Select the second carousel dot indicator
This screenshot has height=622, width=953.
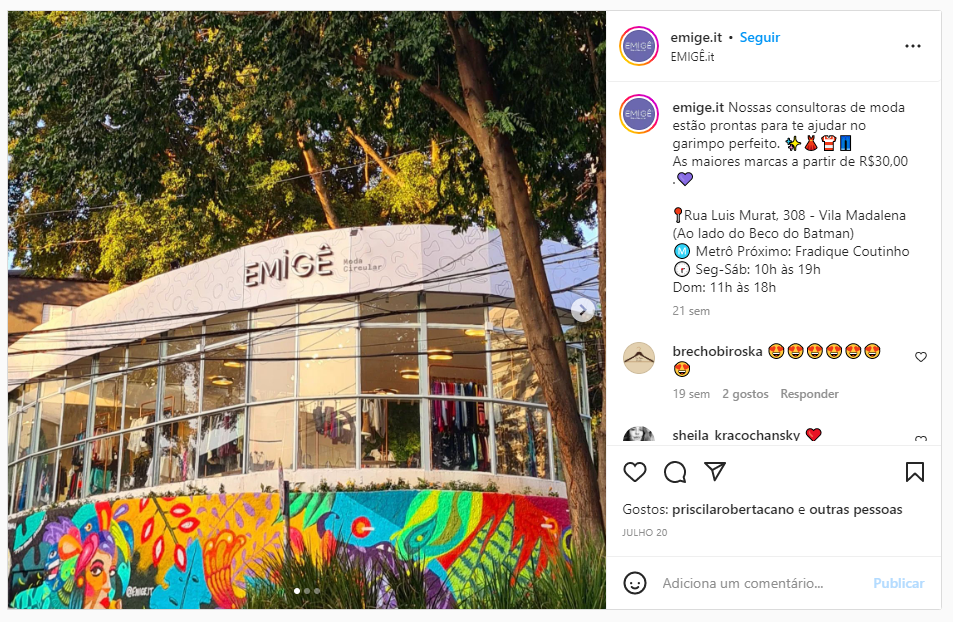pyautogui.click(x=307, y=590)
